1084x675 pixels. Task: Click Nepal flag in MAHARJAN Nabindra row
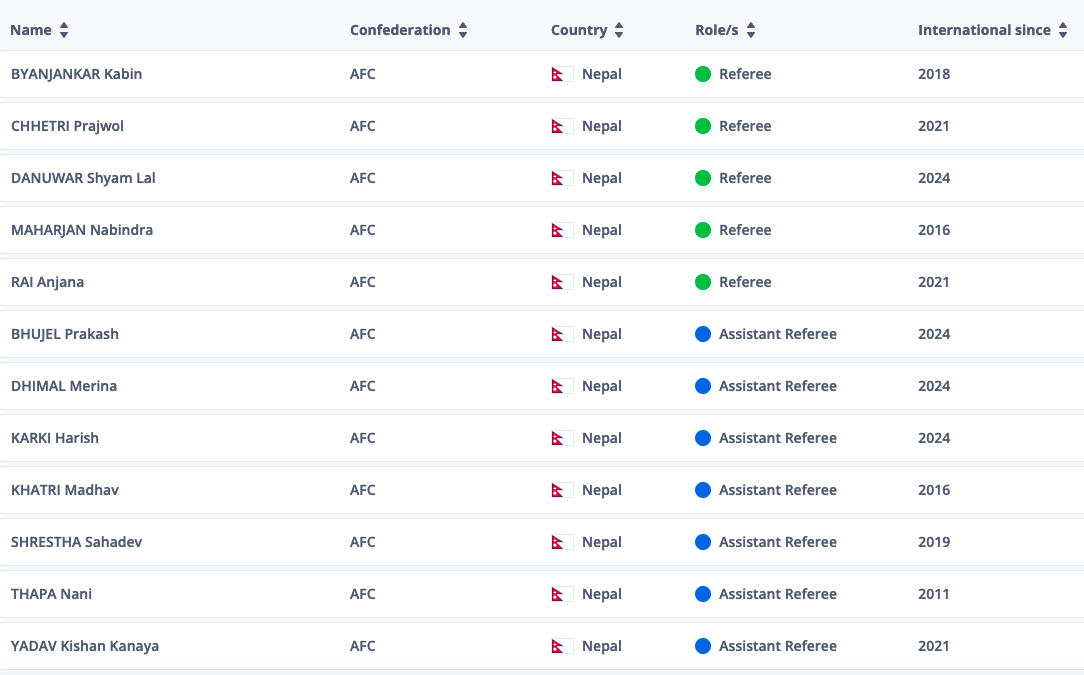562,230
